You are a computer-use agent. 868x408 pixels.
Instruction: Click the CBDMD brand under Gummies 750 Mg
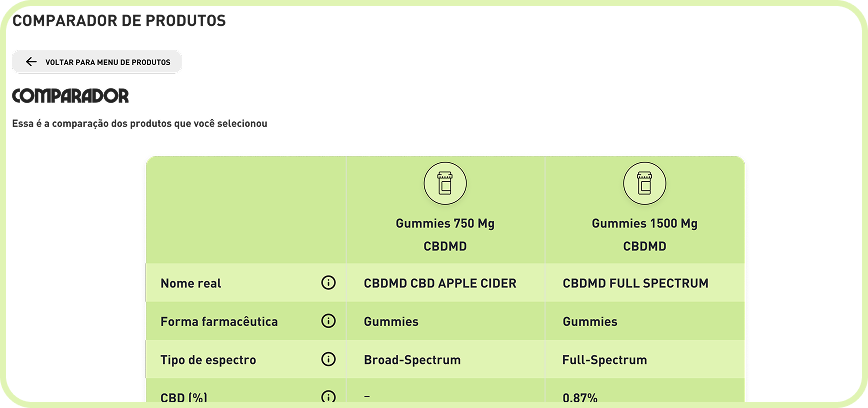[x=445, y=246]
